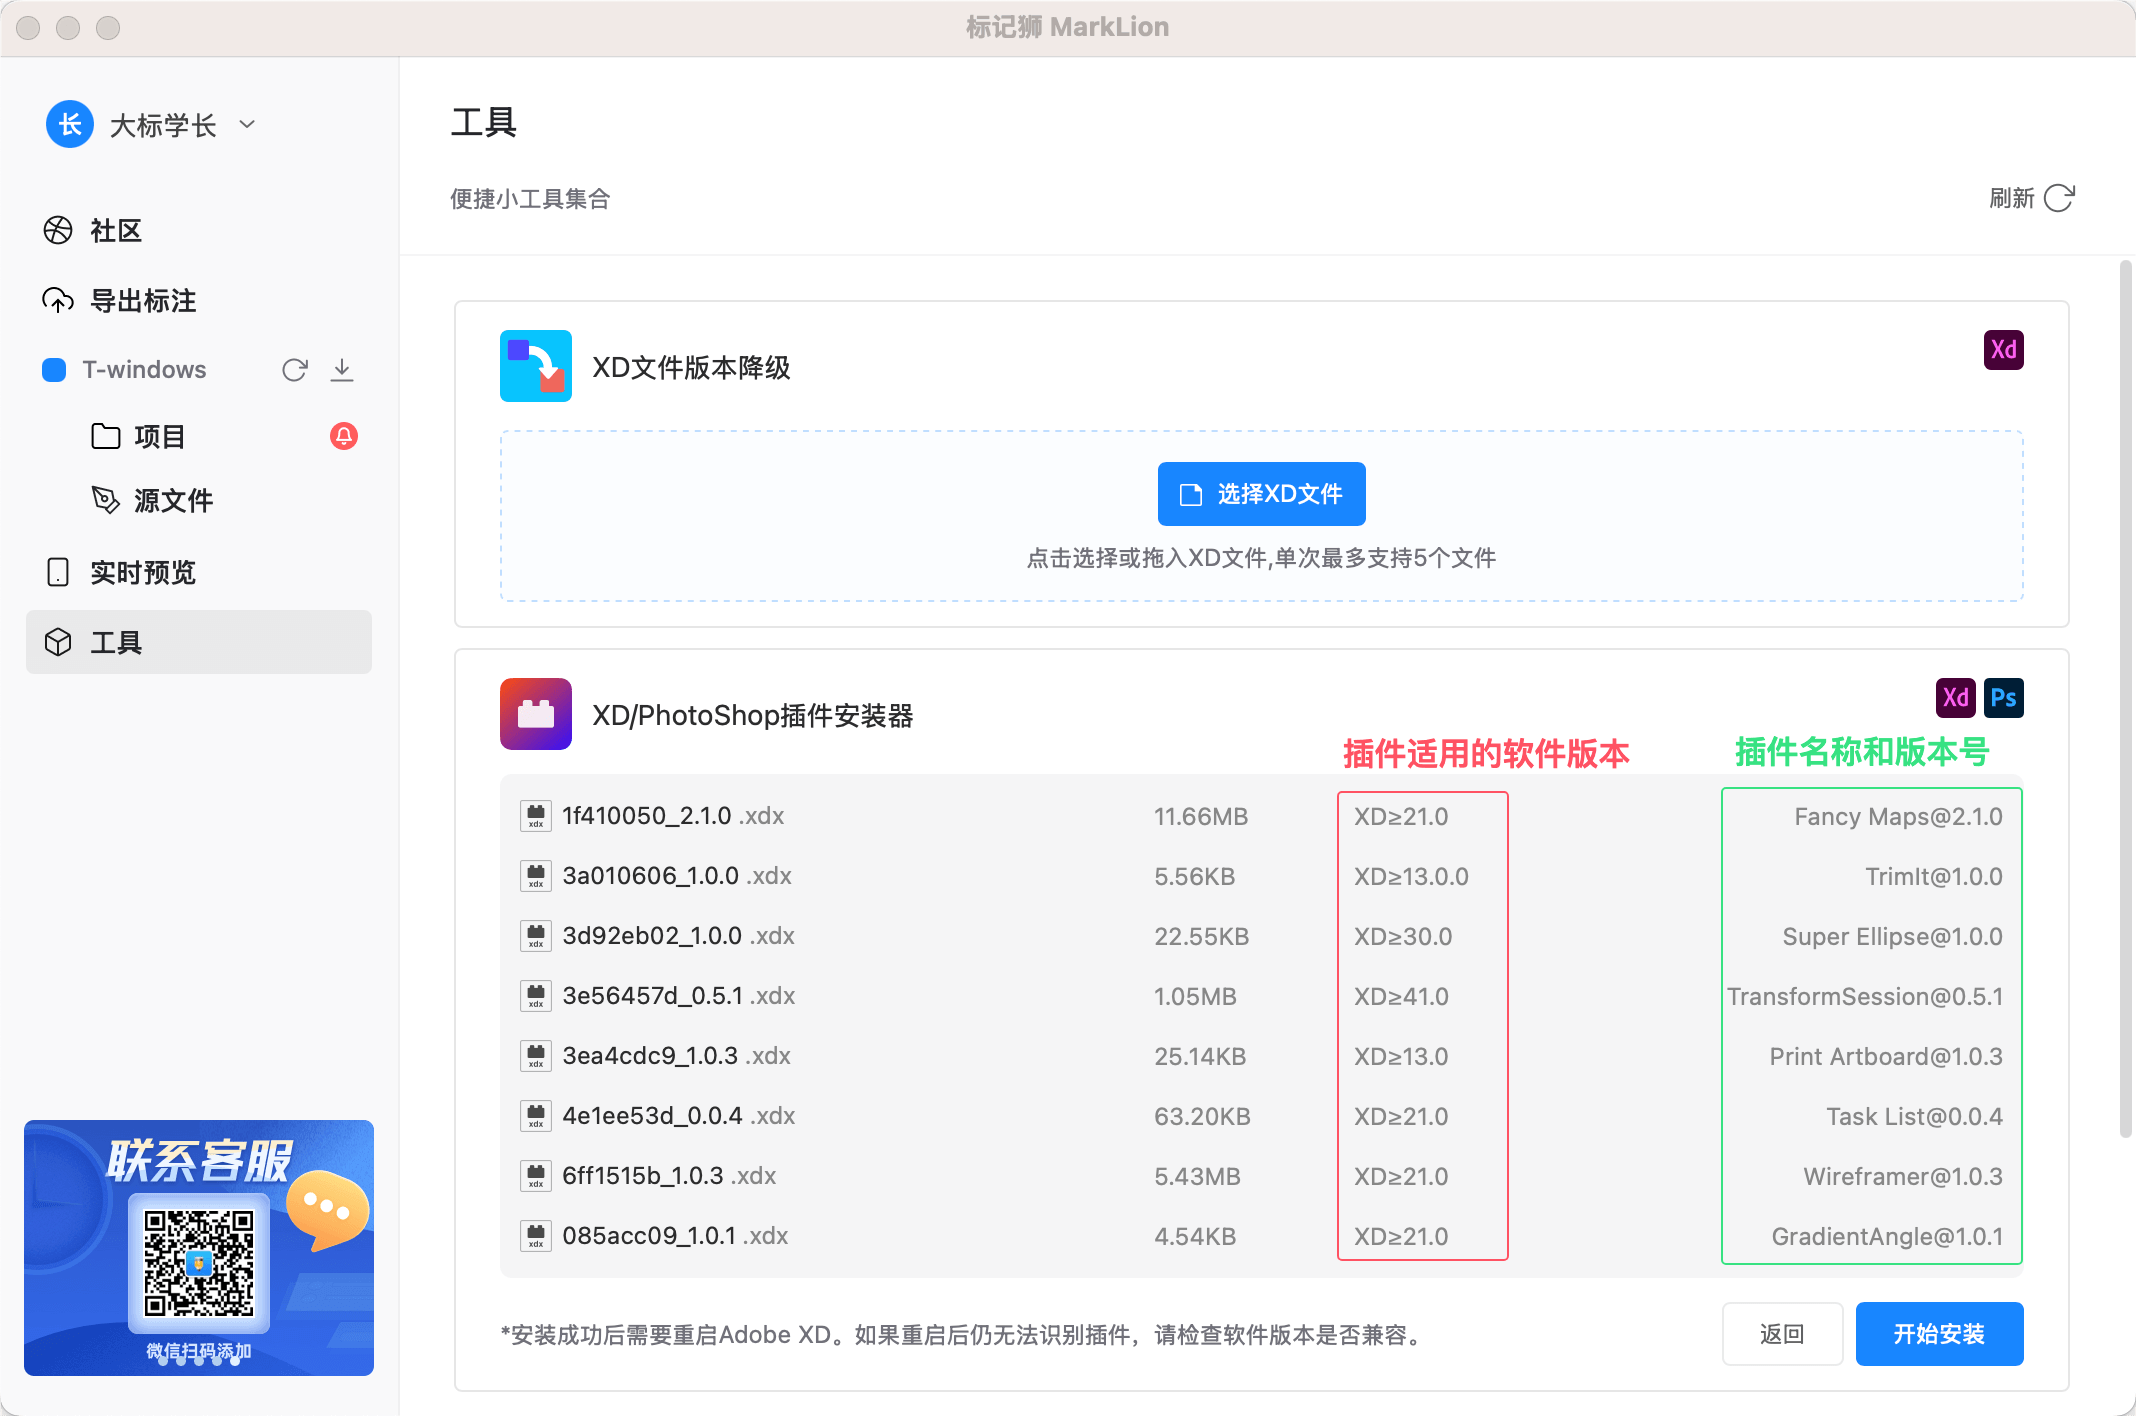The height and width of the screenshot is (1416, 2136).
Task: Click the Ps badge on plugin installer card
Action: coord(2004,697)
